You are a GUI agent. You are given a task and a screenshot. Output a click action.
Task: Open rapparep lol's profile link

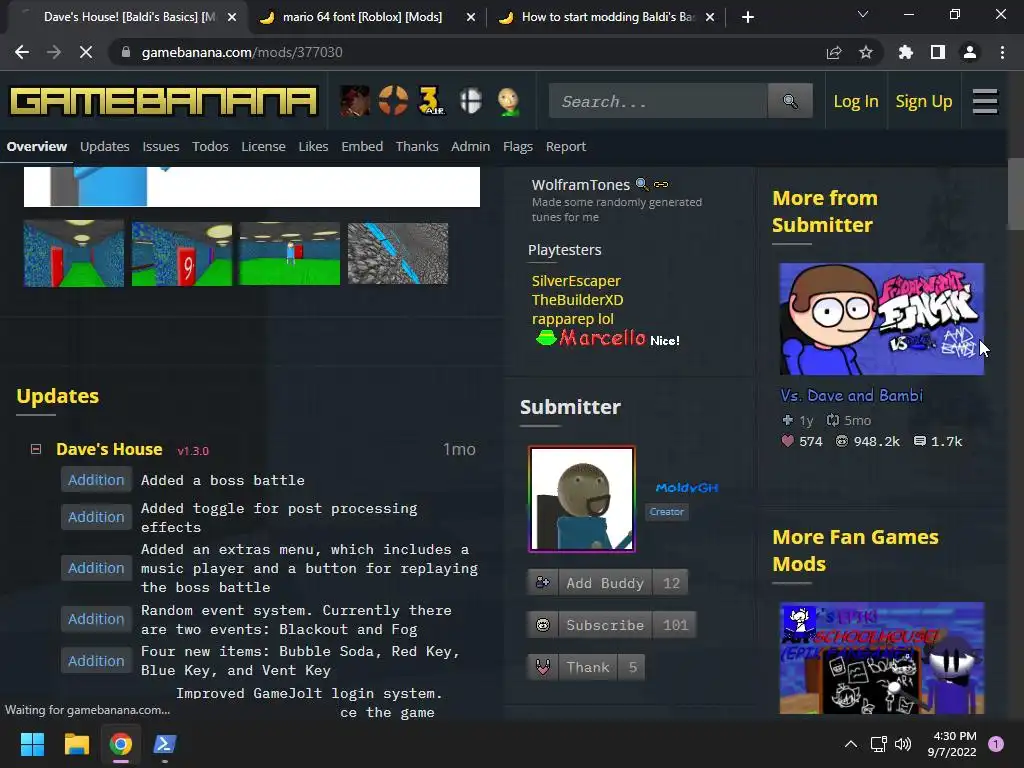click(573, 319)
